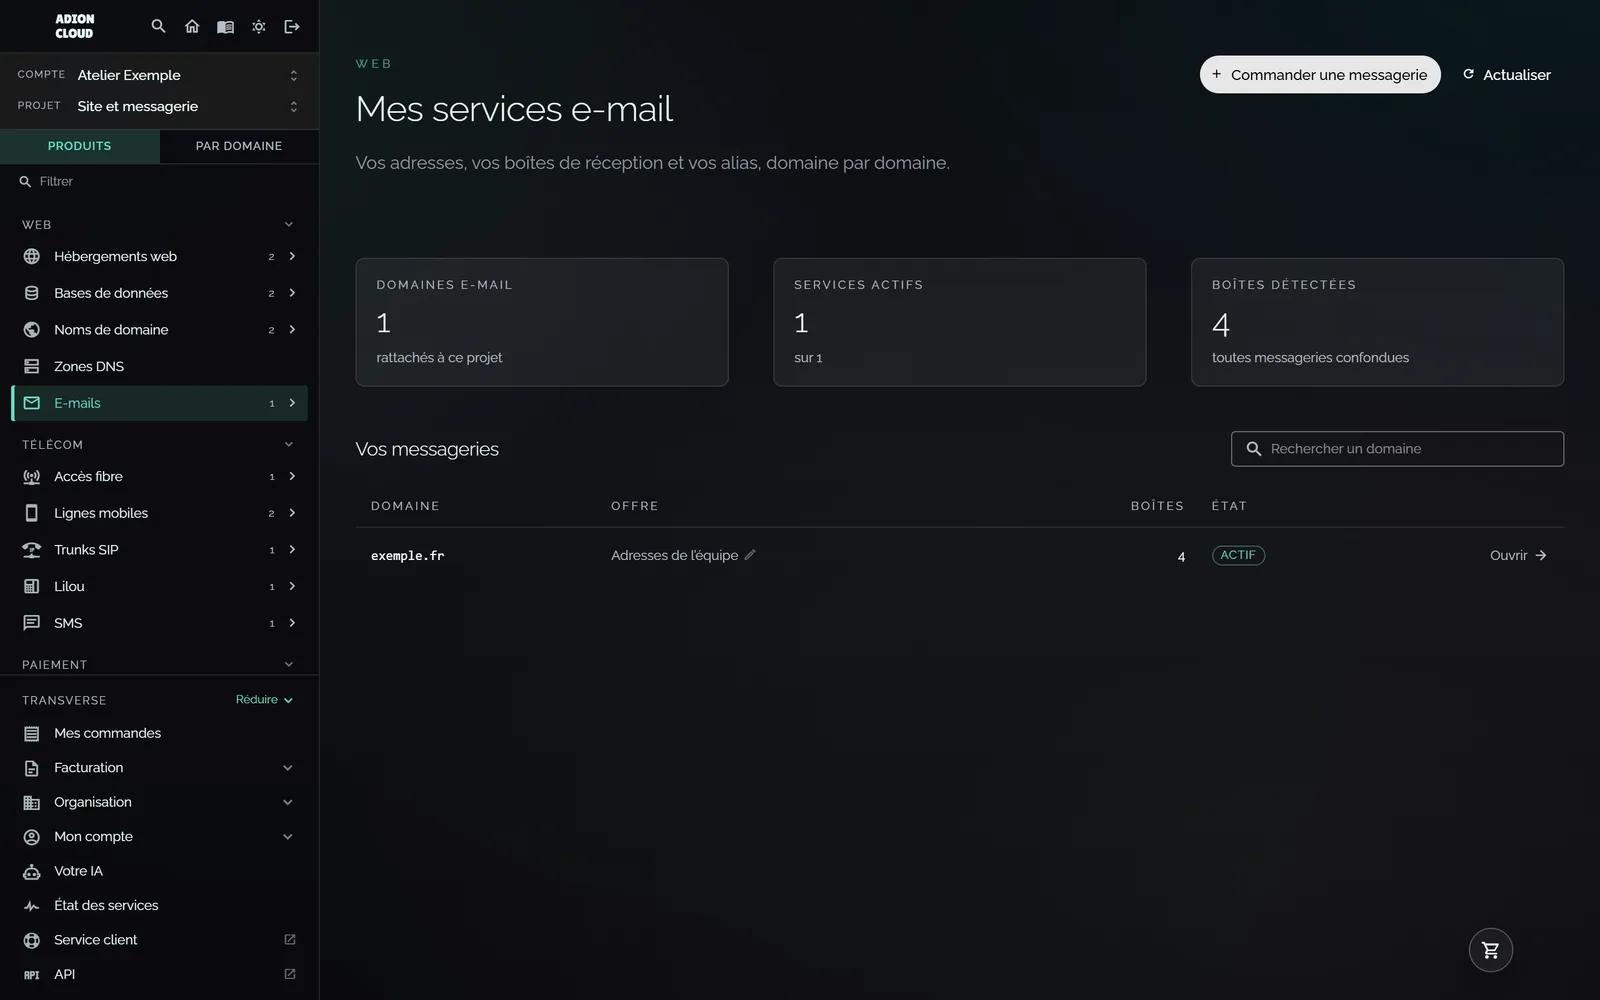Viewport: 1600px width, 1000px height.
Task: Expand Hébergements web arrow
Action: point(292,256)
